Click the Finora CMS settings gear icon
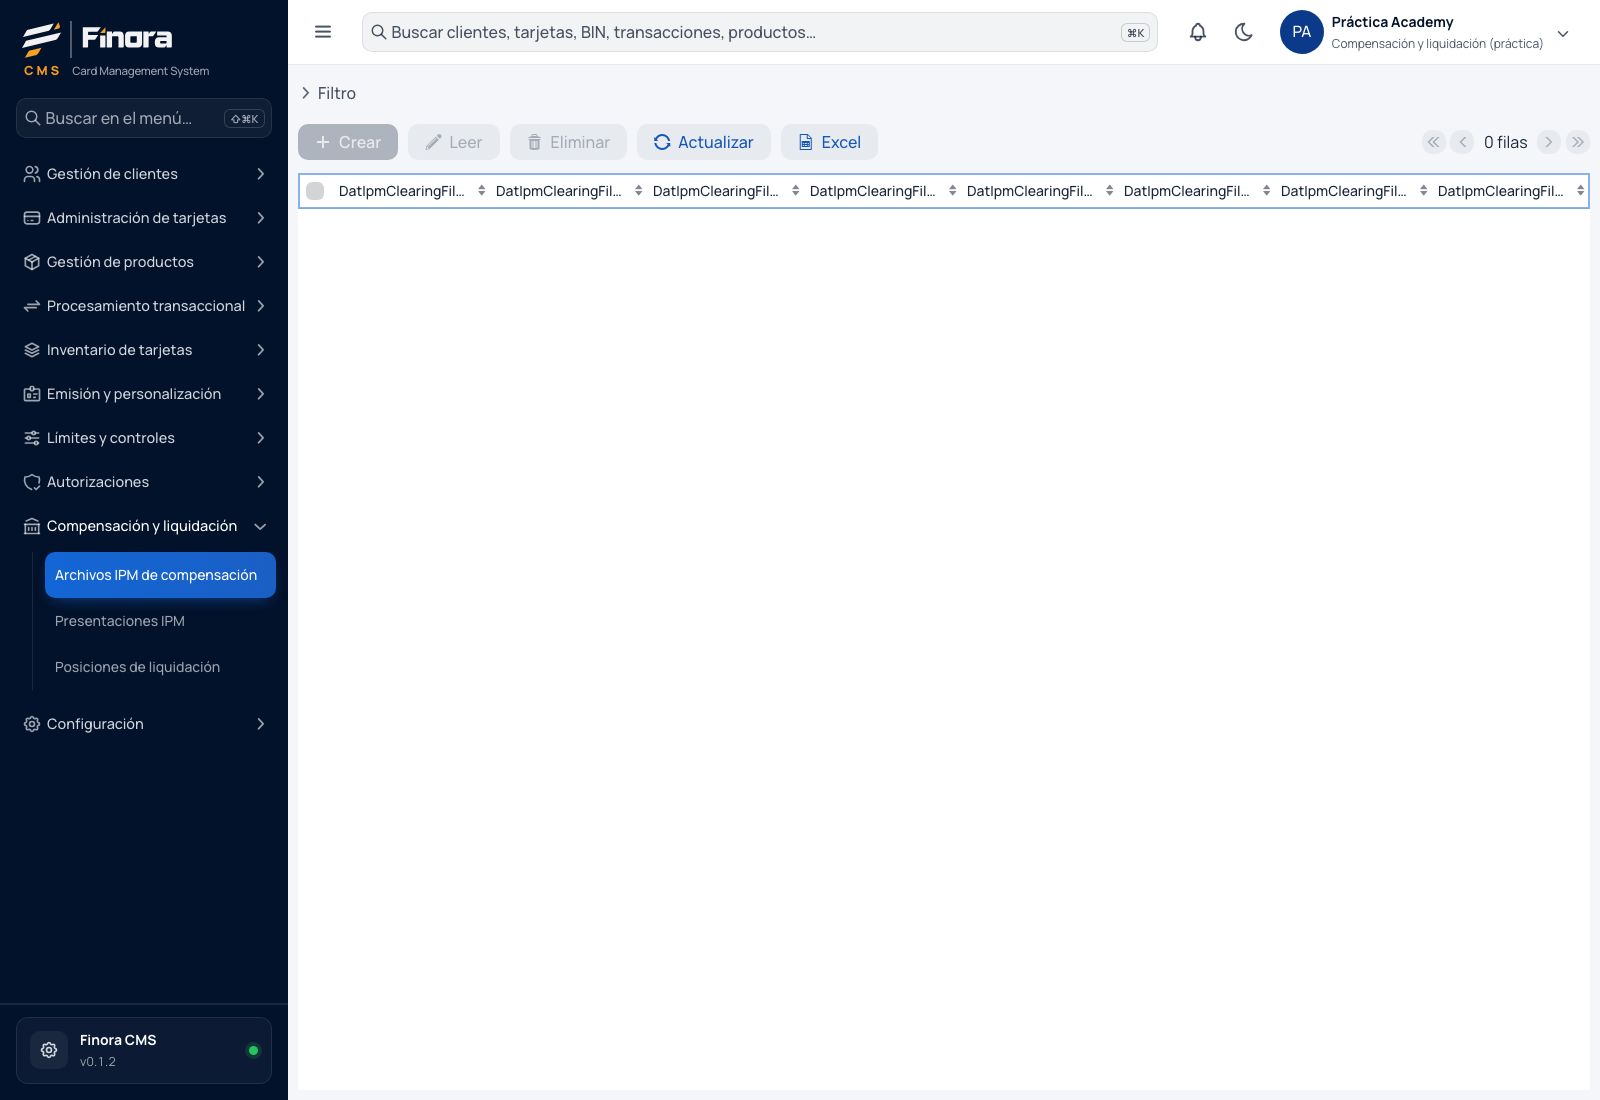Image resolution: width=1600 pixels, height=1100 pixels. (49, 1050)
